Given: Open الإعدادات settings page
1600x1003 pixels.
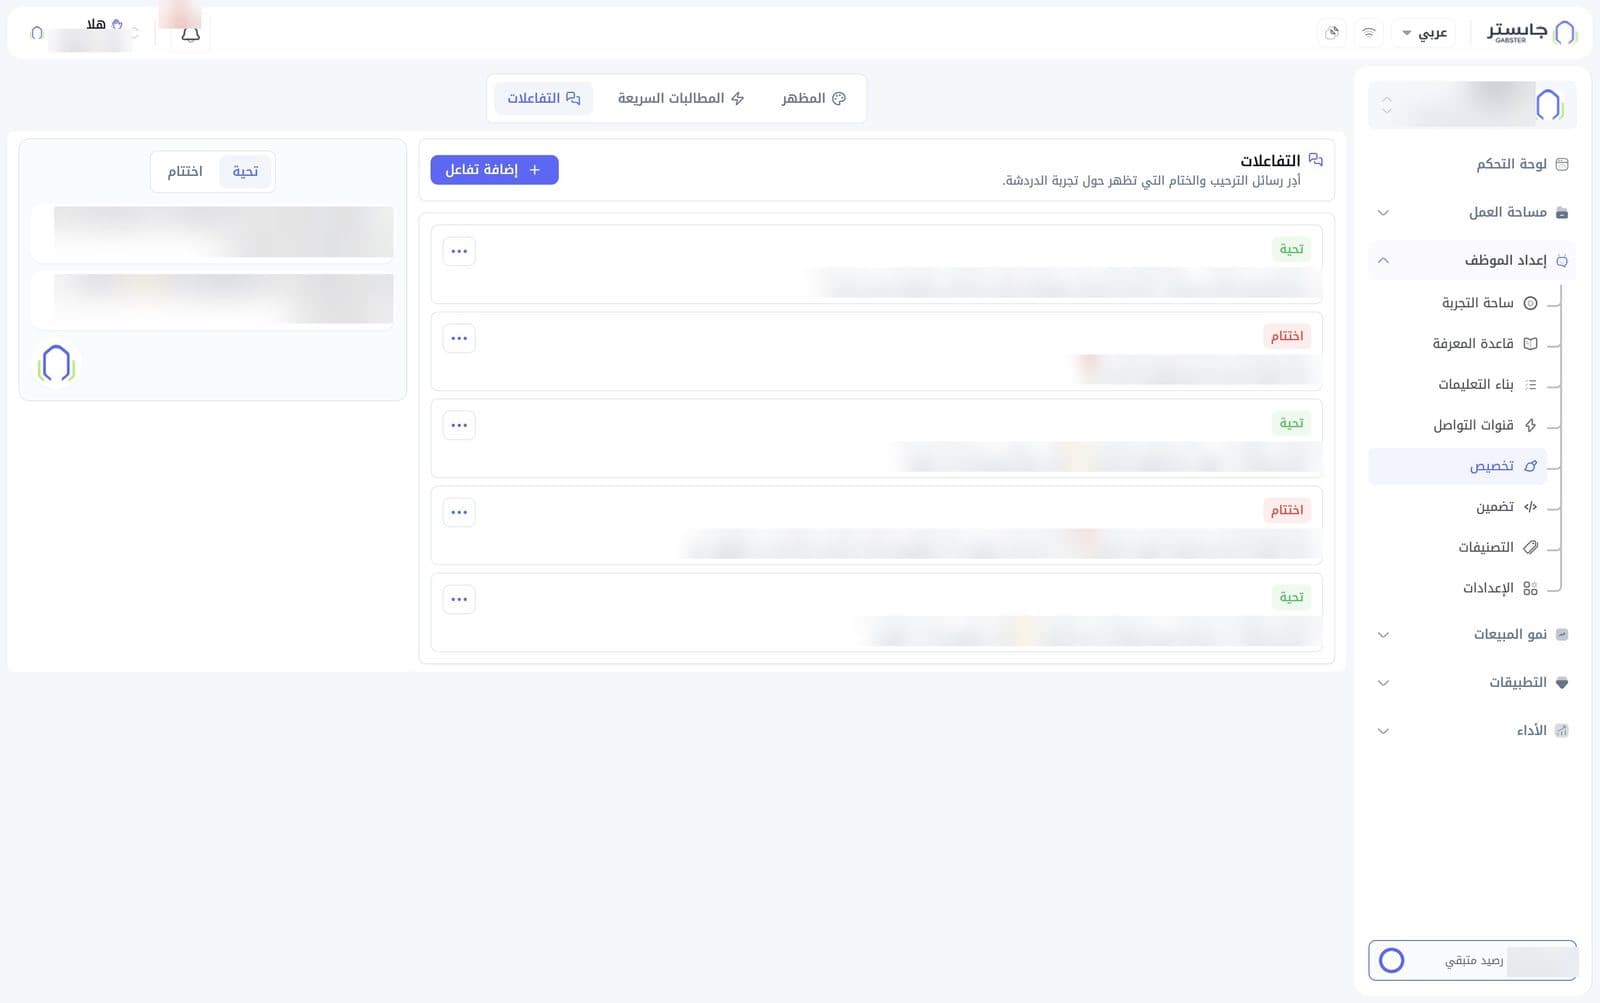Looking at the screenshot, I should pyautogui.click(x=1457, y=588).
